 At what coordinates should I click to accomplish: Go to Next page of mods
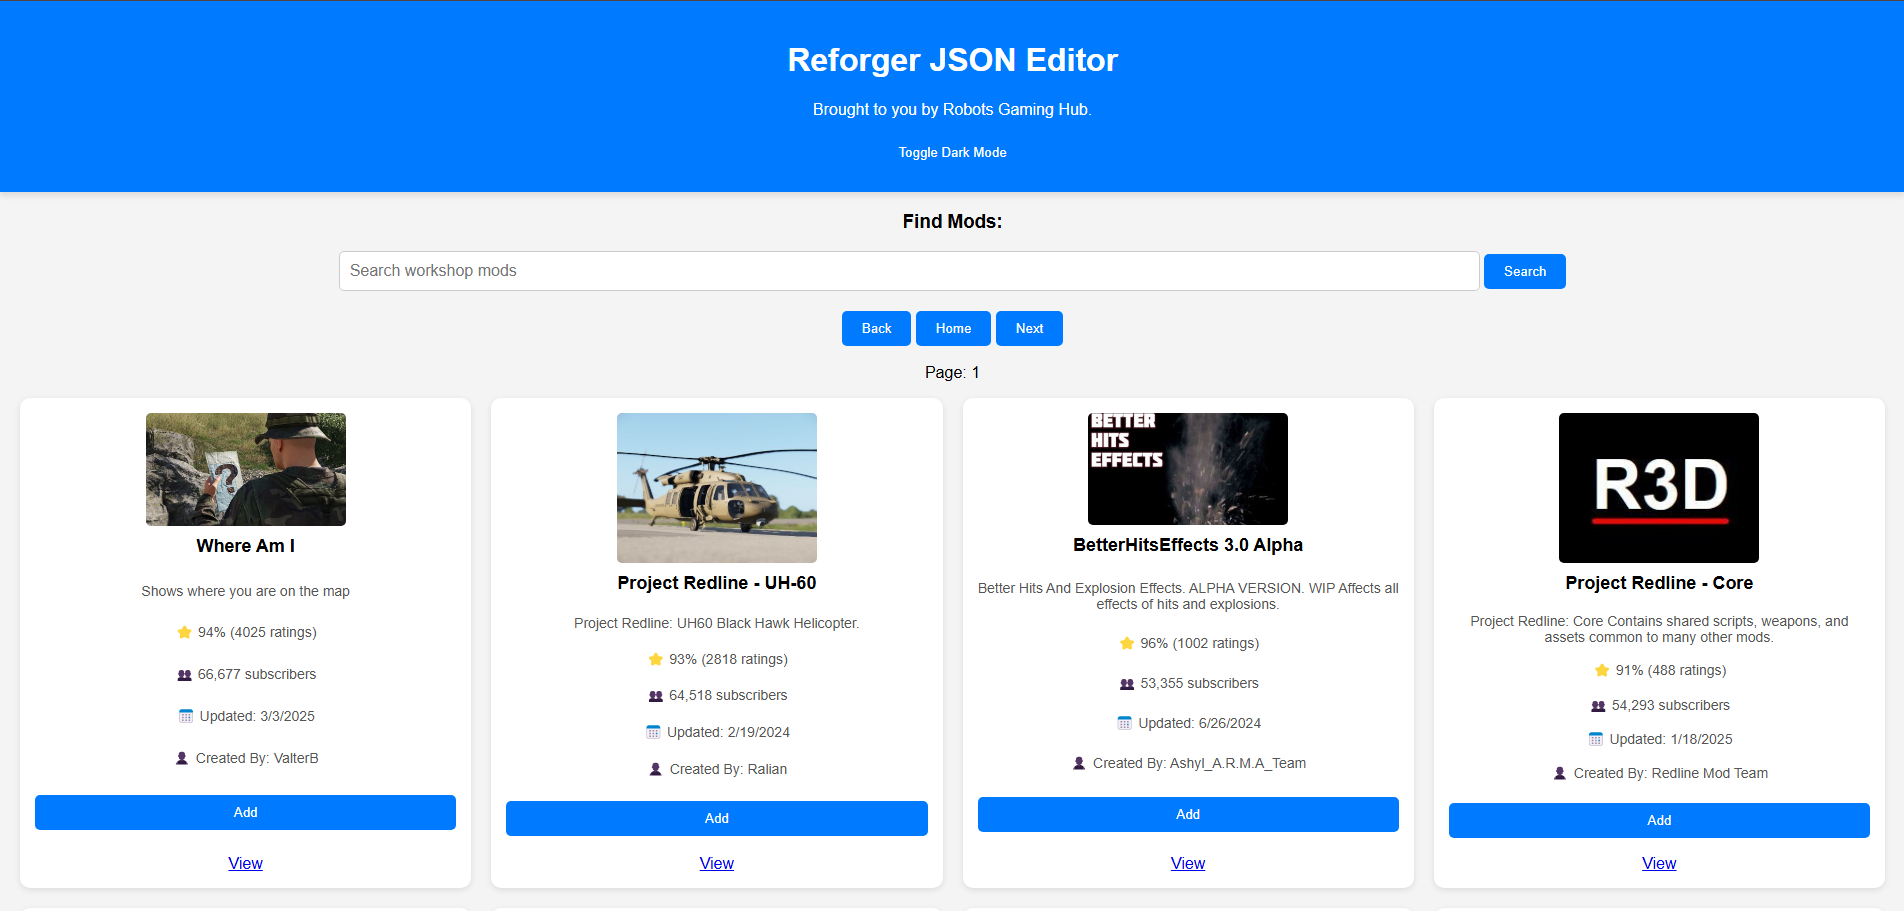point(1029,328)
